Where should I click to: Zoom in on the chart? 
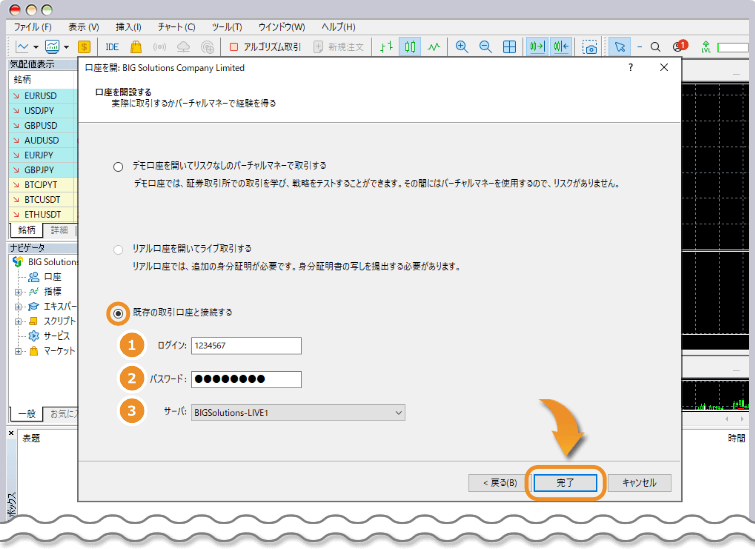(x=462, y=47)
